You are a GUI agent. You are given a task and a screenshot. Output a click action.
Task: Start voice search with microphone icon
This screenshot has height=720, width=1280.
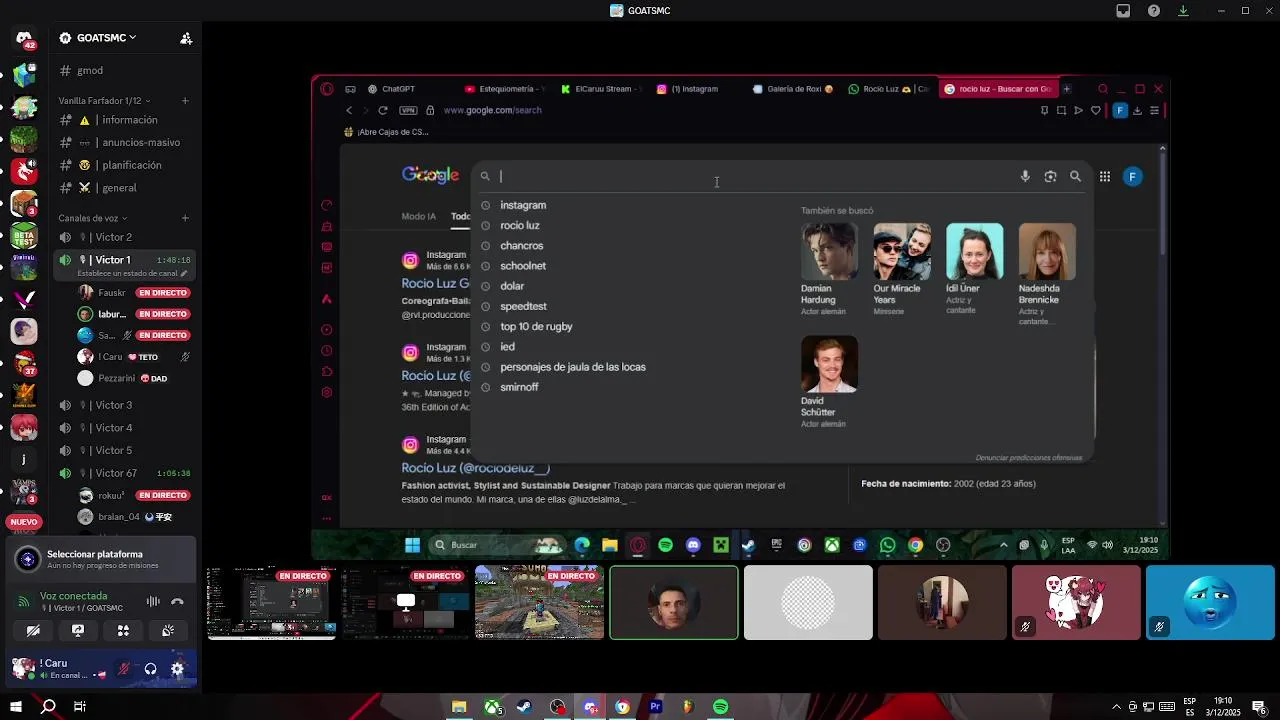[1025, 176]
